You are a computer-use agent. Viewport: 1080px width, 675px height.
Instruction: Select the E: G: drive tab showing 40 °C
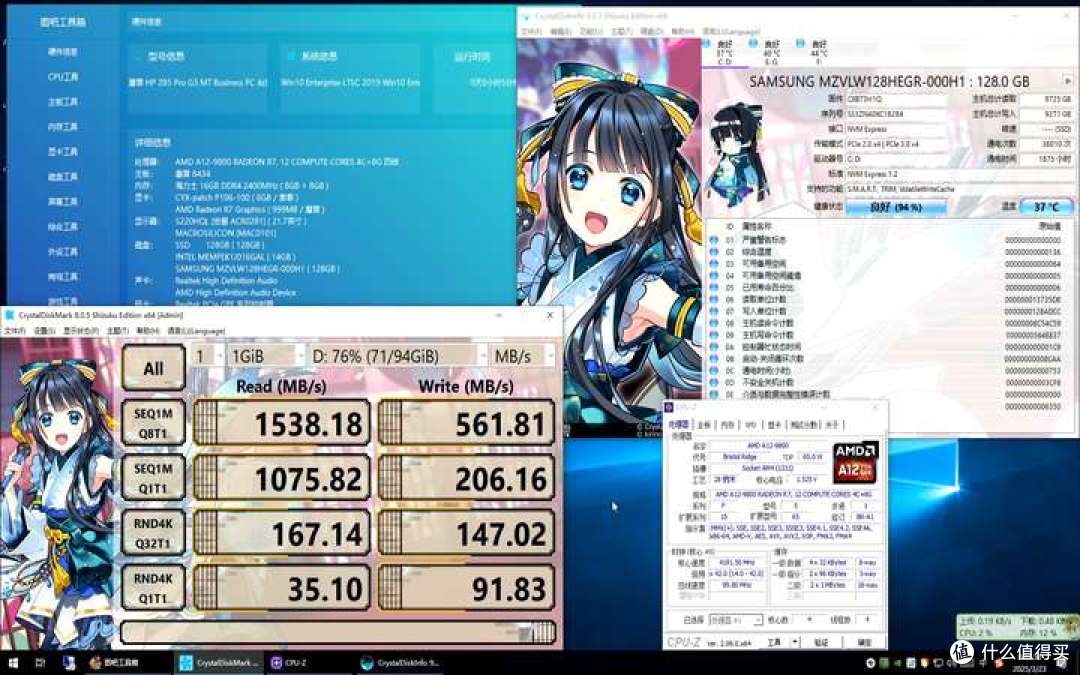(771, 52)
